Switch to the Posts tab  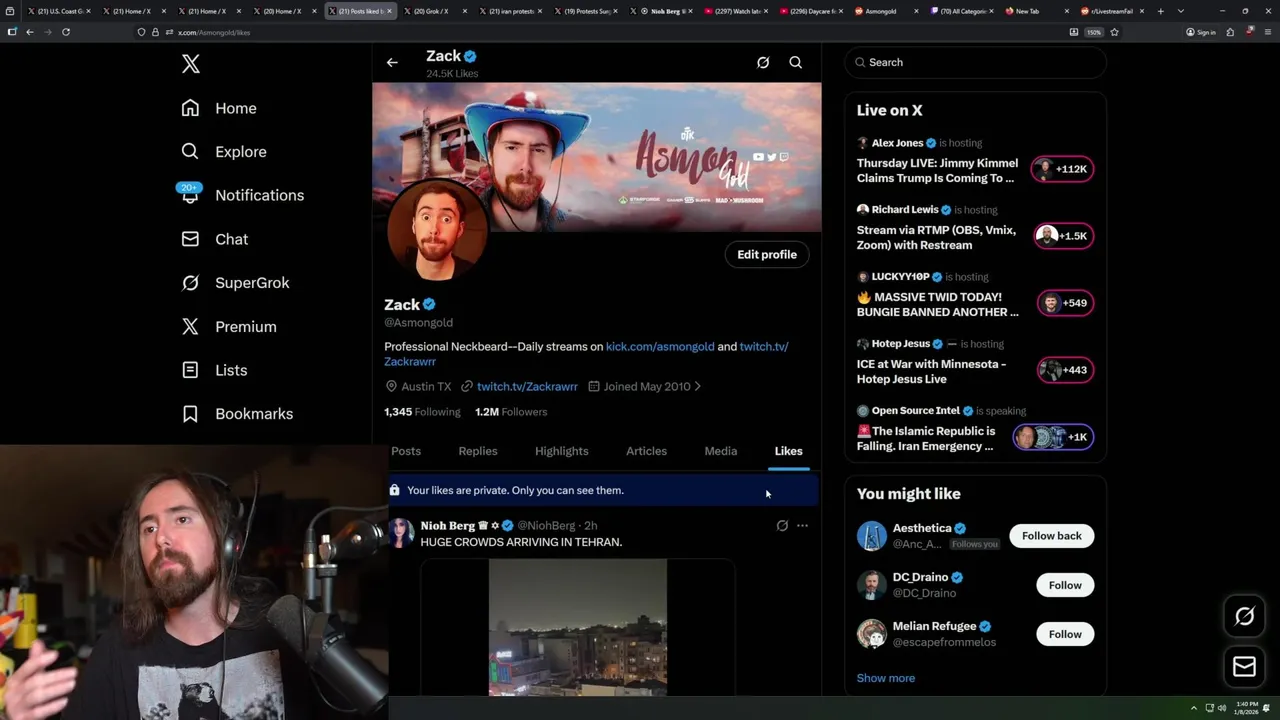406,451
